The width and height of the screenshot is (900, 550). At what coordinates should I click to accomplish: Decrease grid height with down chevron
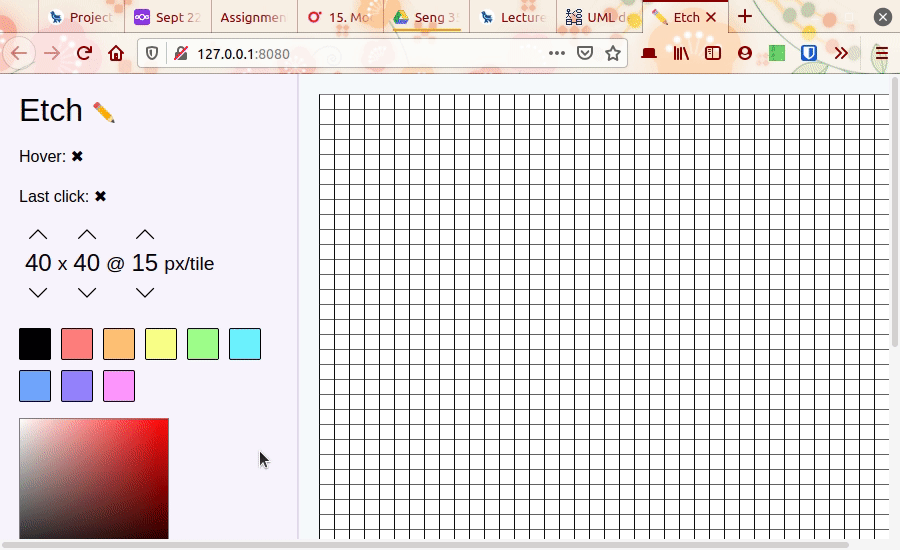click(87, 293)
